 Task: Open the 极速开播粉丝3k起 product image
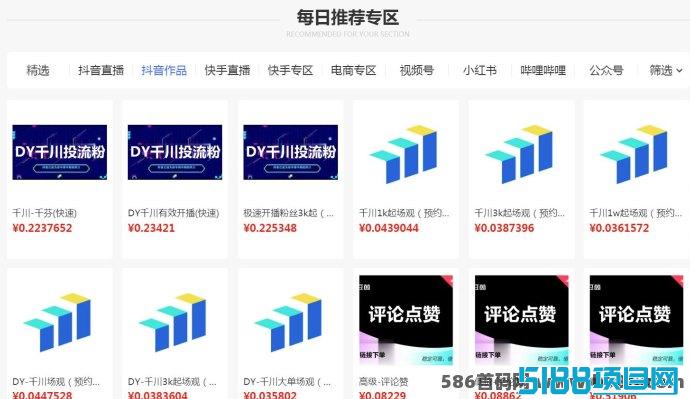pyautogui.click(x=290, y=152)
